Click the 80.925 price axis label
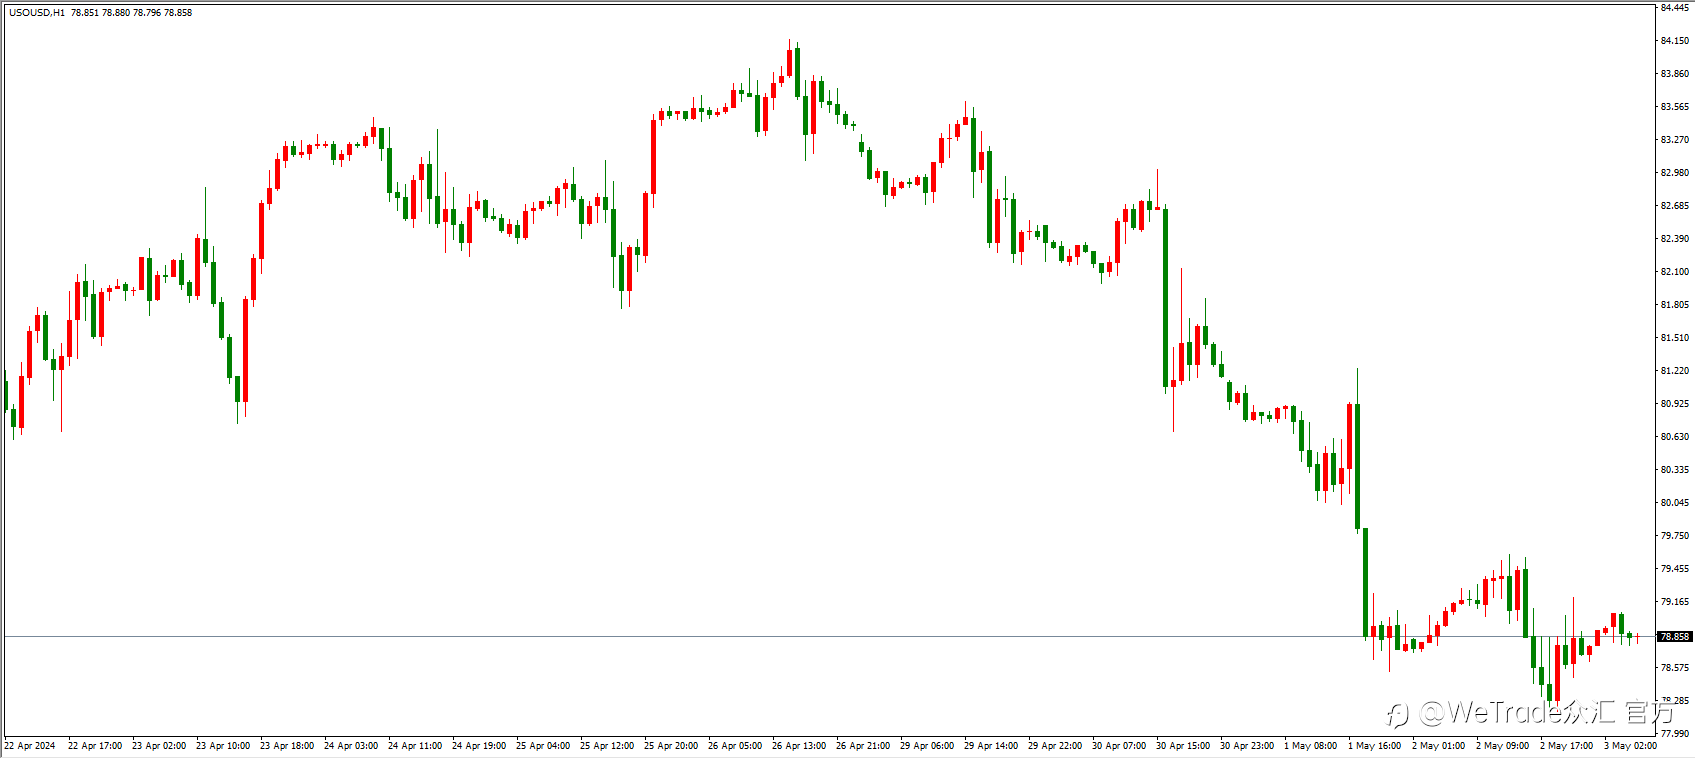Viewport: 1695px width, 759px height. tap(1675, 404)
